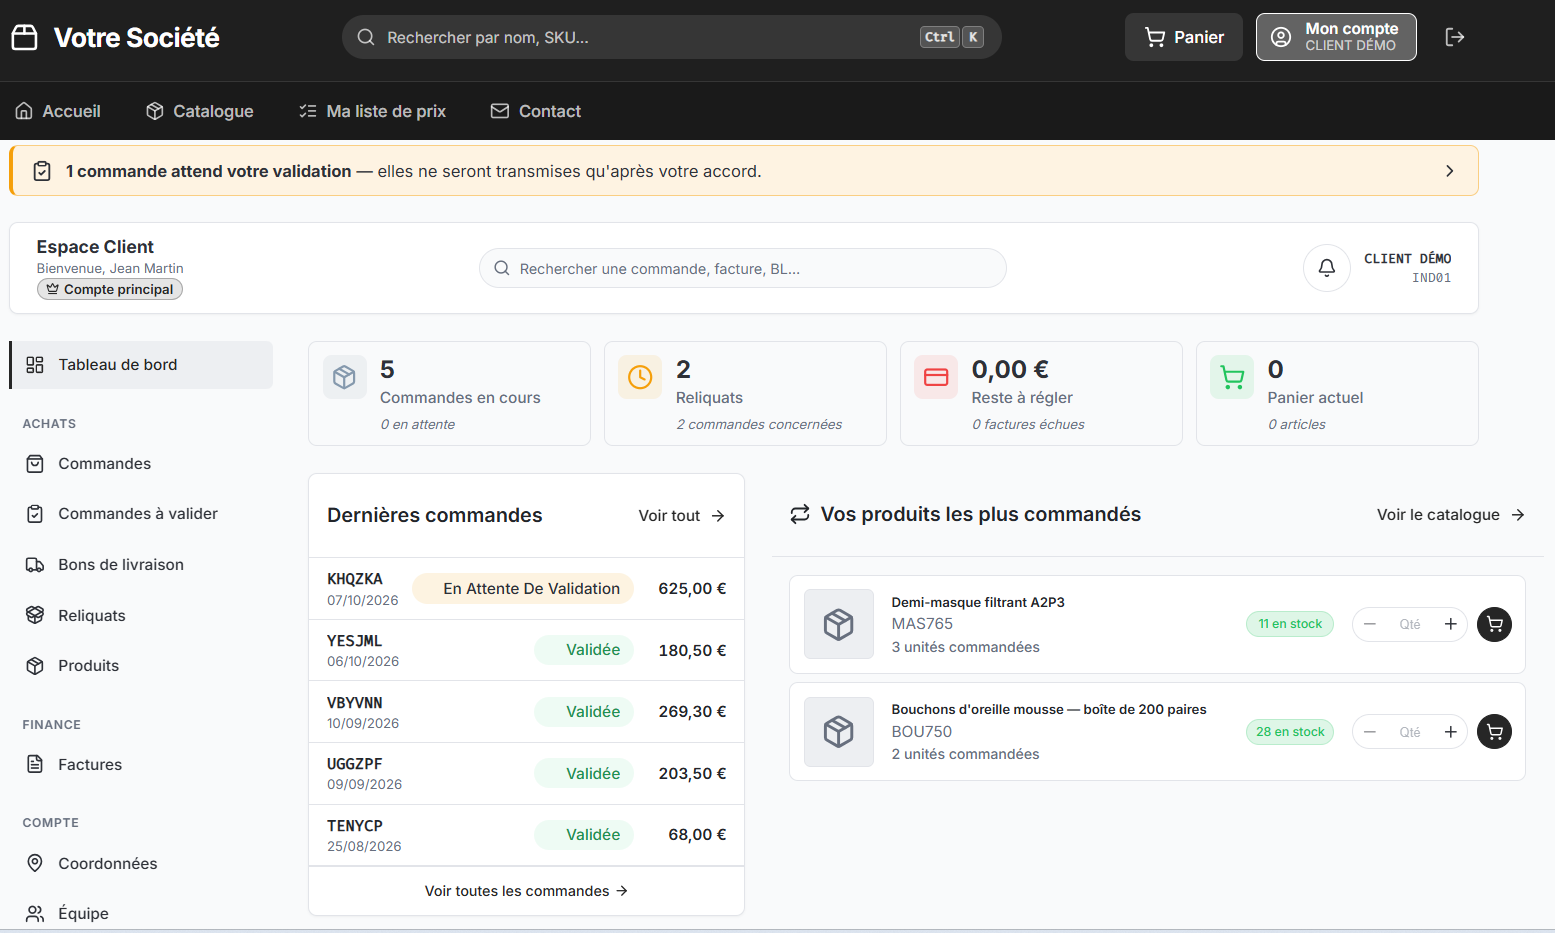The image size is (1555, 933).
Task: Open Mon compte CLIENT DÉMO button
Action: (x=1336, y=37)
